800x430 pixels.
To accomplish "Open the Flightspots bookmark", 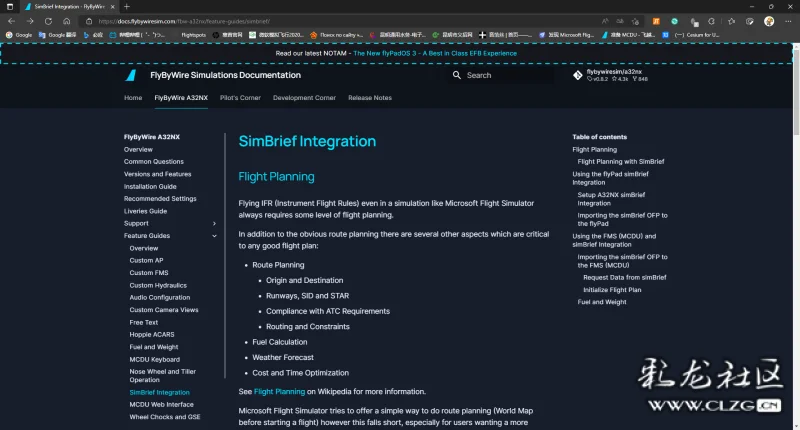I will [x=193, y=35].
